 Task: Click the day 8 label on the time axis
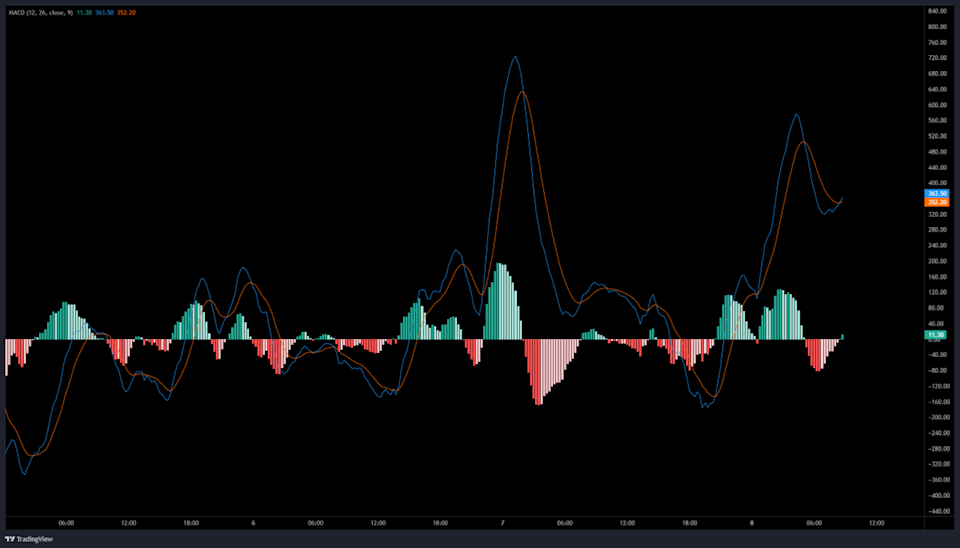click(x=752, y=523)
